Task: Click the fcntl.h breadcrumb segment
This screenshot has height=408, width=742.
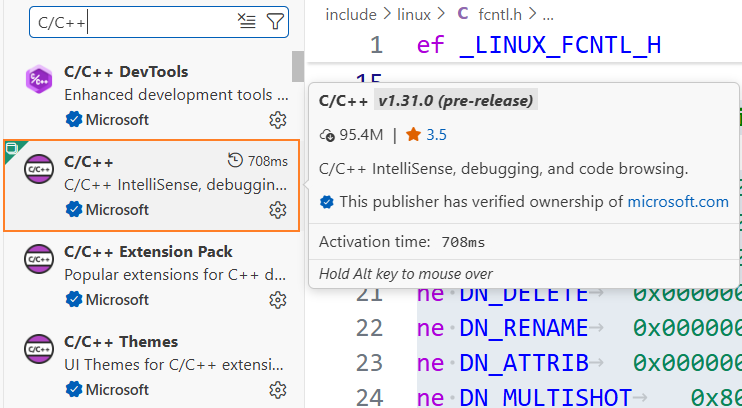Action: [x=500, y=15]
